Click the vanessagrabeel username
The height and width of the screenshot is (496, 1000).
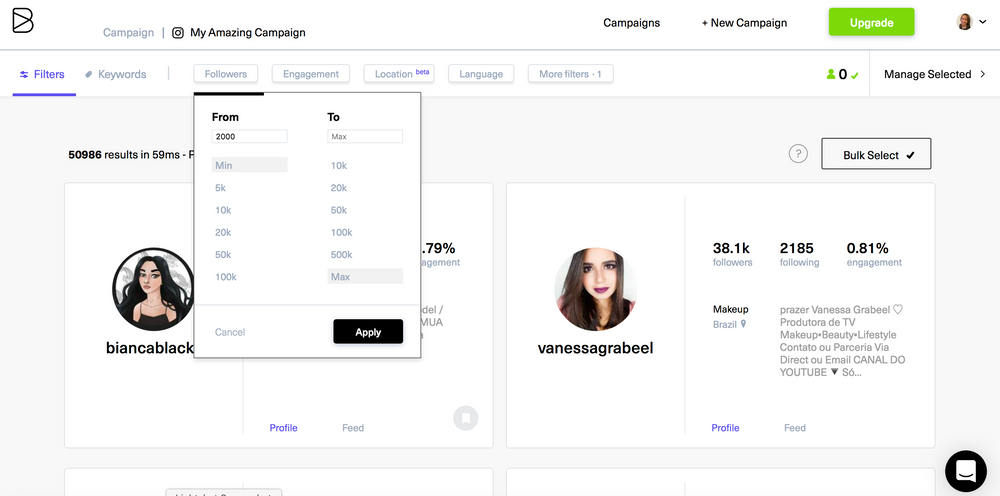click(595, 348)
